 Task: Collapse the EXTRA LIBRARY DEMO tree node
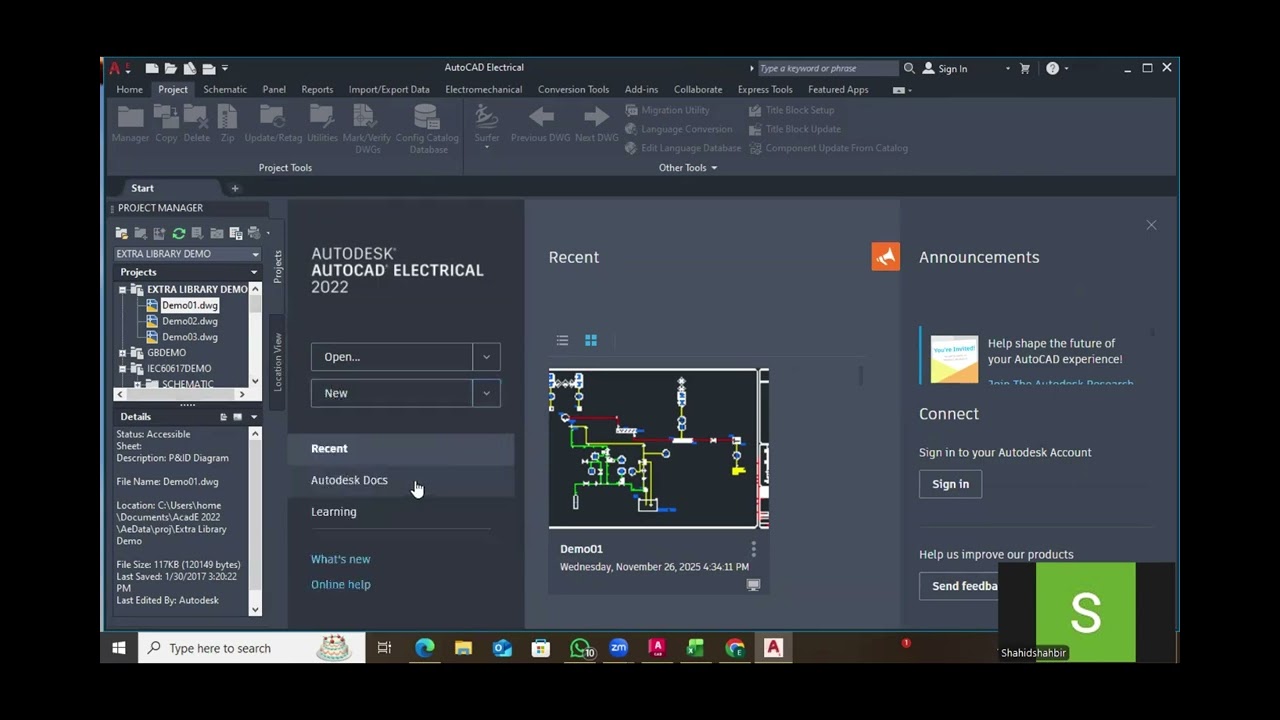123,289
